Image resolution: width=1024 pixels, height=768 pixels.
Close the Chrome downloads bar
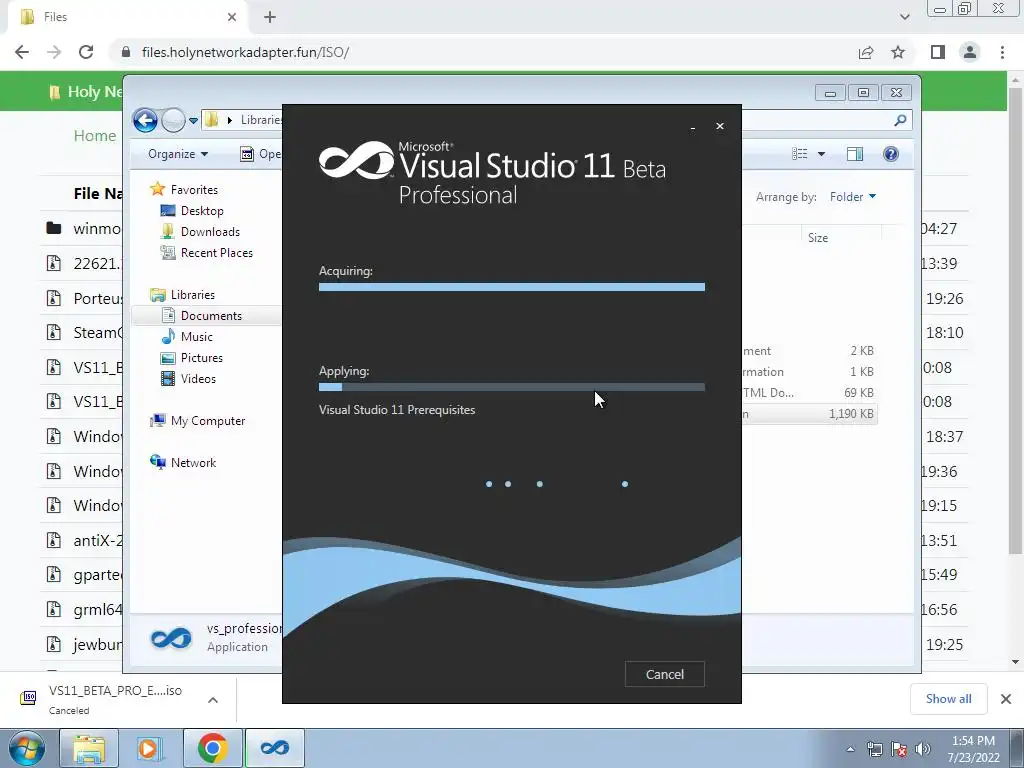[x=1006, y=699]
